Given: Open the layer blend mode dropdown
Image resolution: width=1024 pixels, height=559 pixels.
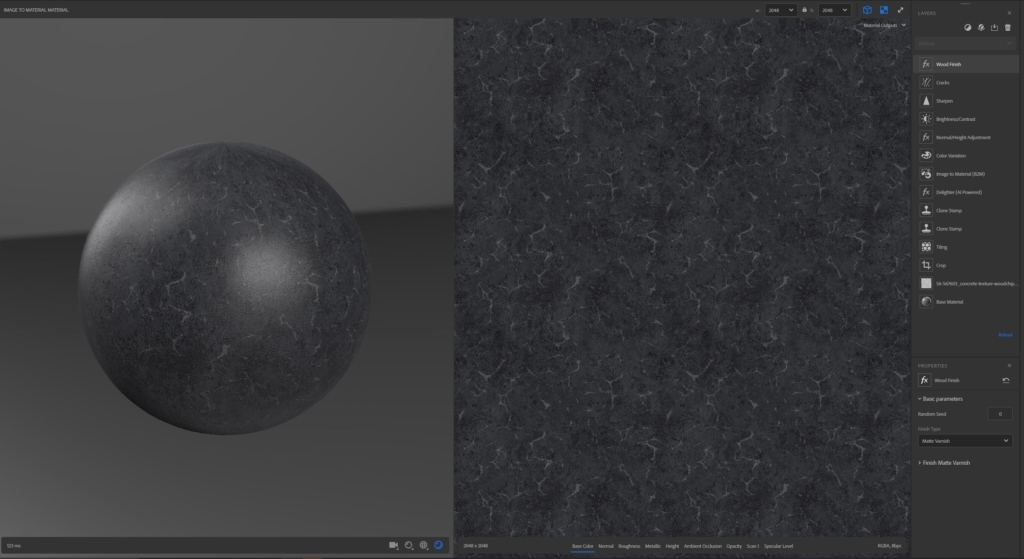Looking at the screenshot, I should pos(965,43).
